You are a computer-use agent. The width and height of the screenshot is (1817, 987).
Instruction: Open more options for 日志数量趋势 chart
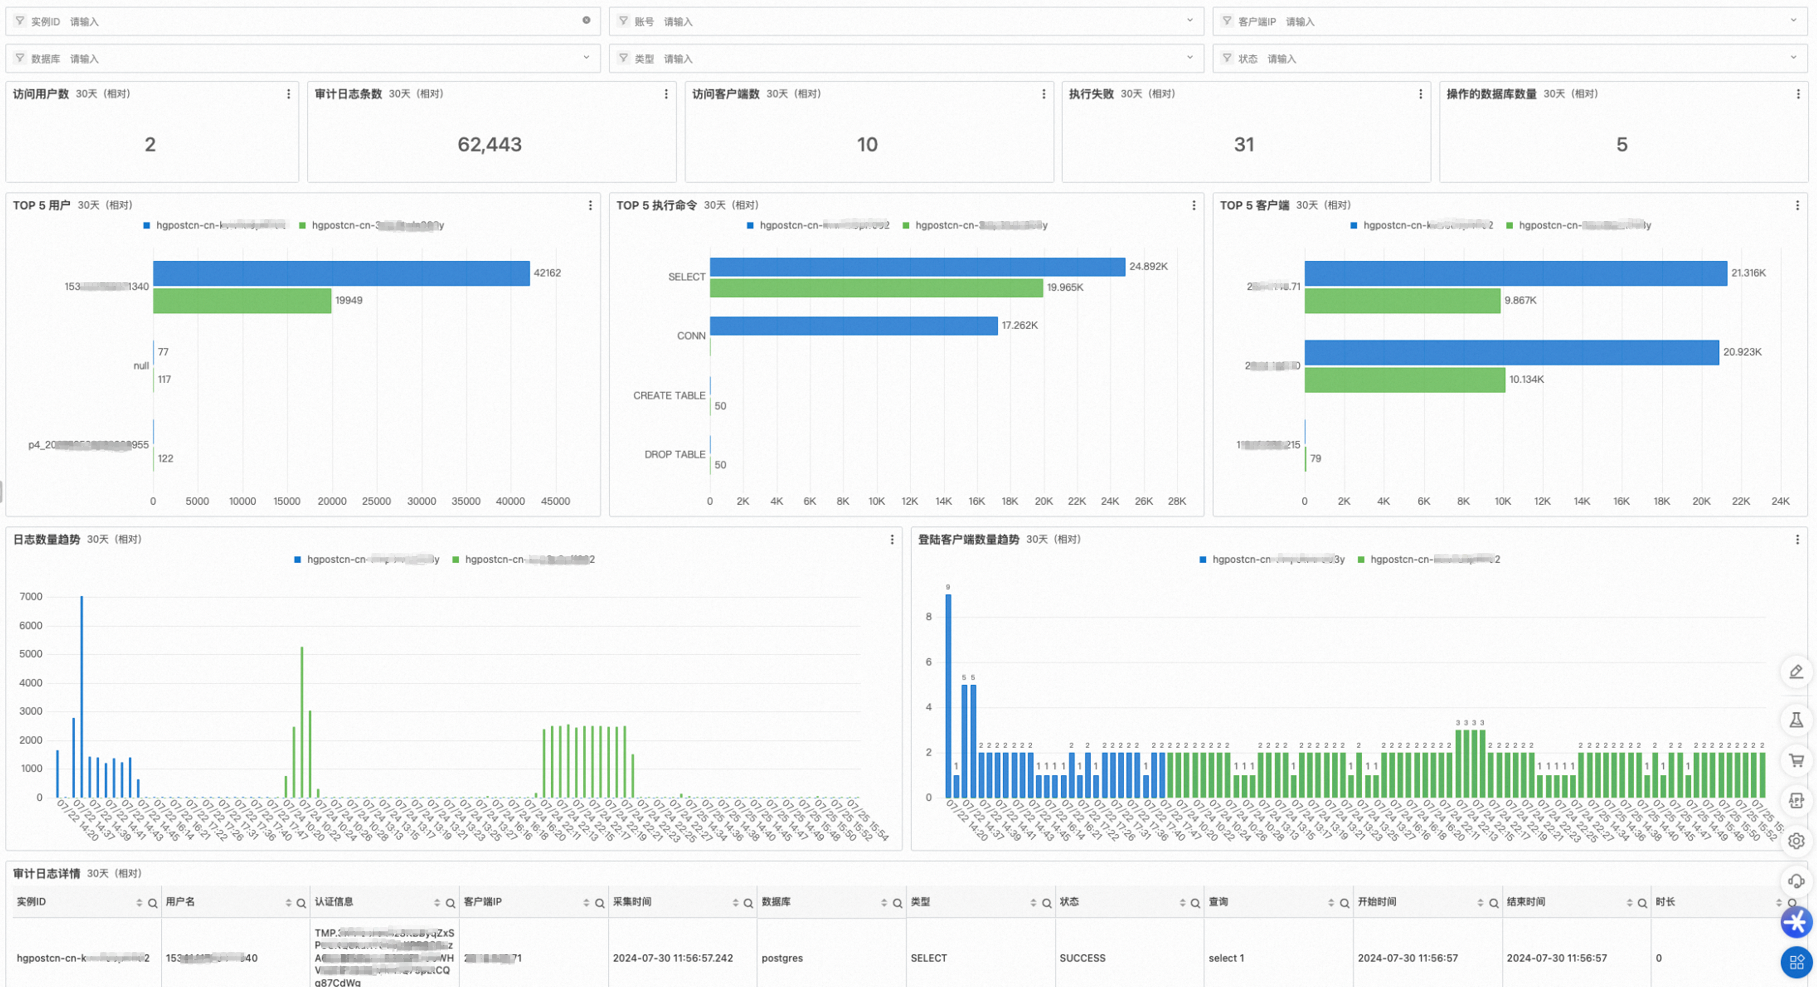892,539
